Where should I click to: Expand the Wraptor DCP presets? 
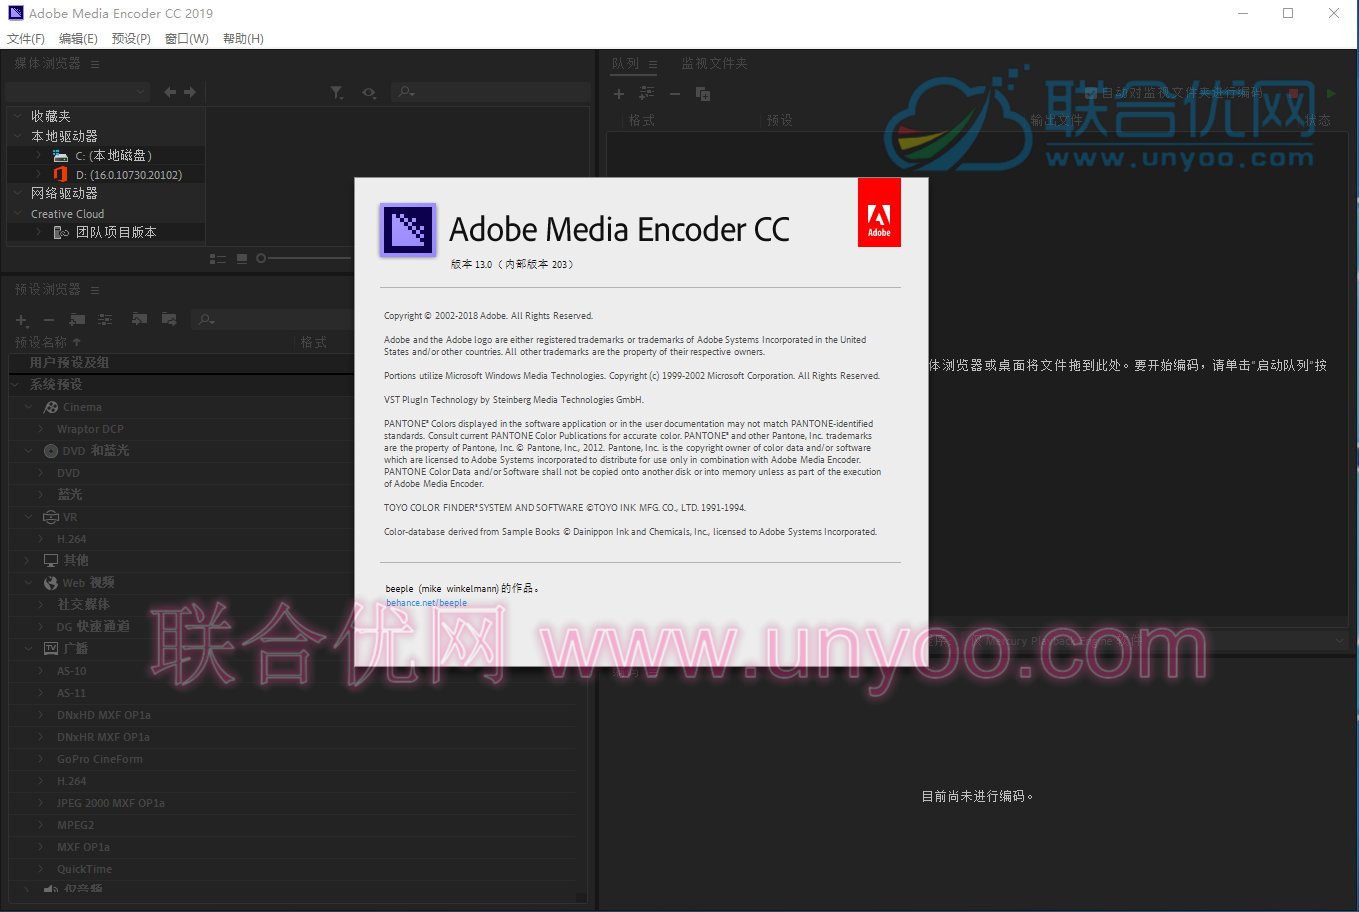[41, 429]
